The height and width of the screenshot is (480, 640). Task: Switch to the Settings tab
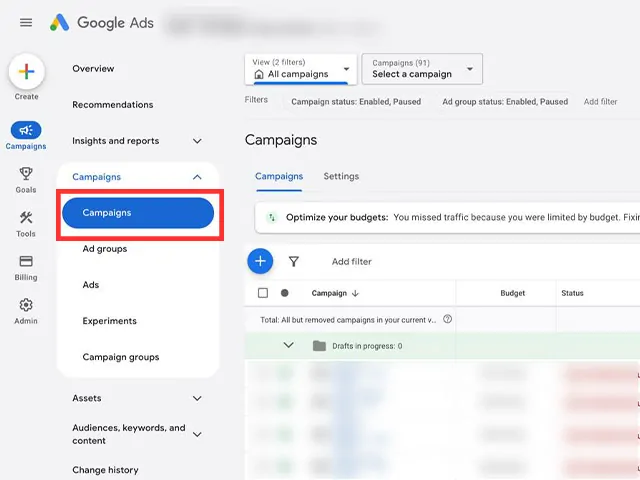pos(341,176)
